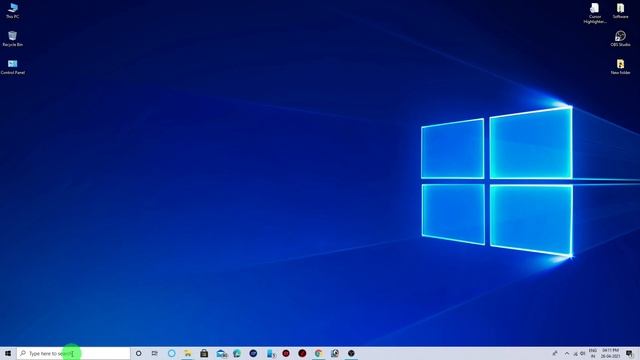Open the Mail app on the taskbar
The height and width of the screenshot is (360, 640).
point(221,353)
